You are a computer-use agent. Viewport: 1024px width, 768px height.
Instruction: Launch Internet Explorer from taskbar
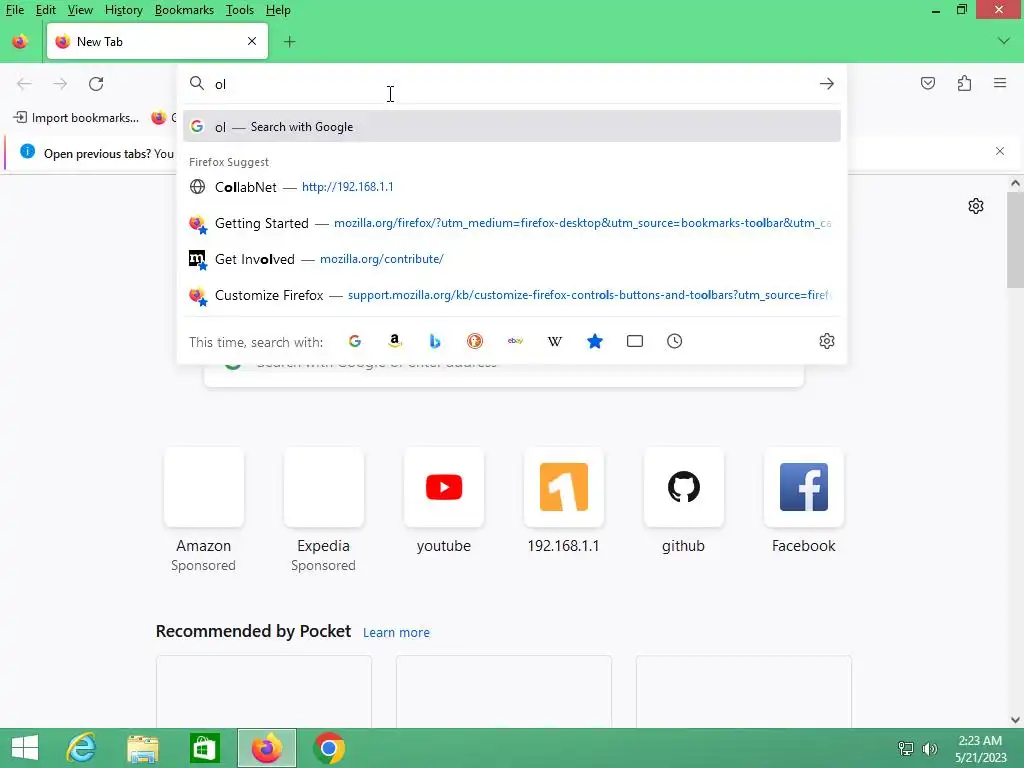[81, 748]
